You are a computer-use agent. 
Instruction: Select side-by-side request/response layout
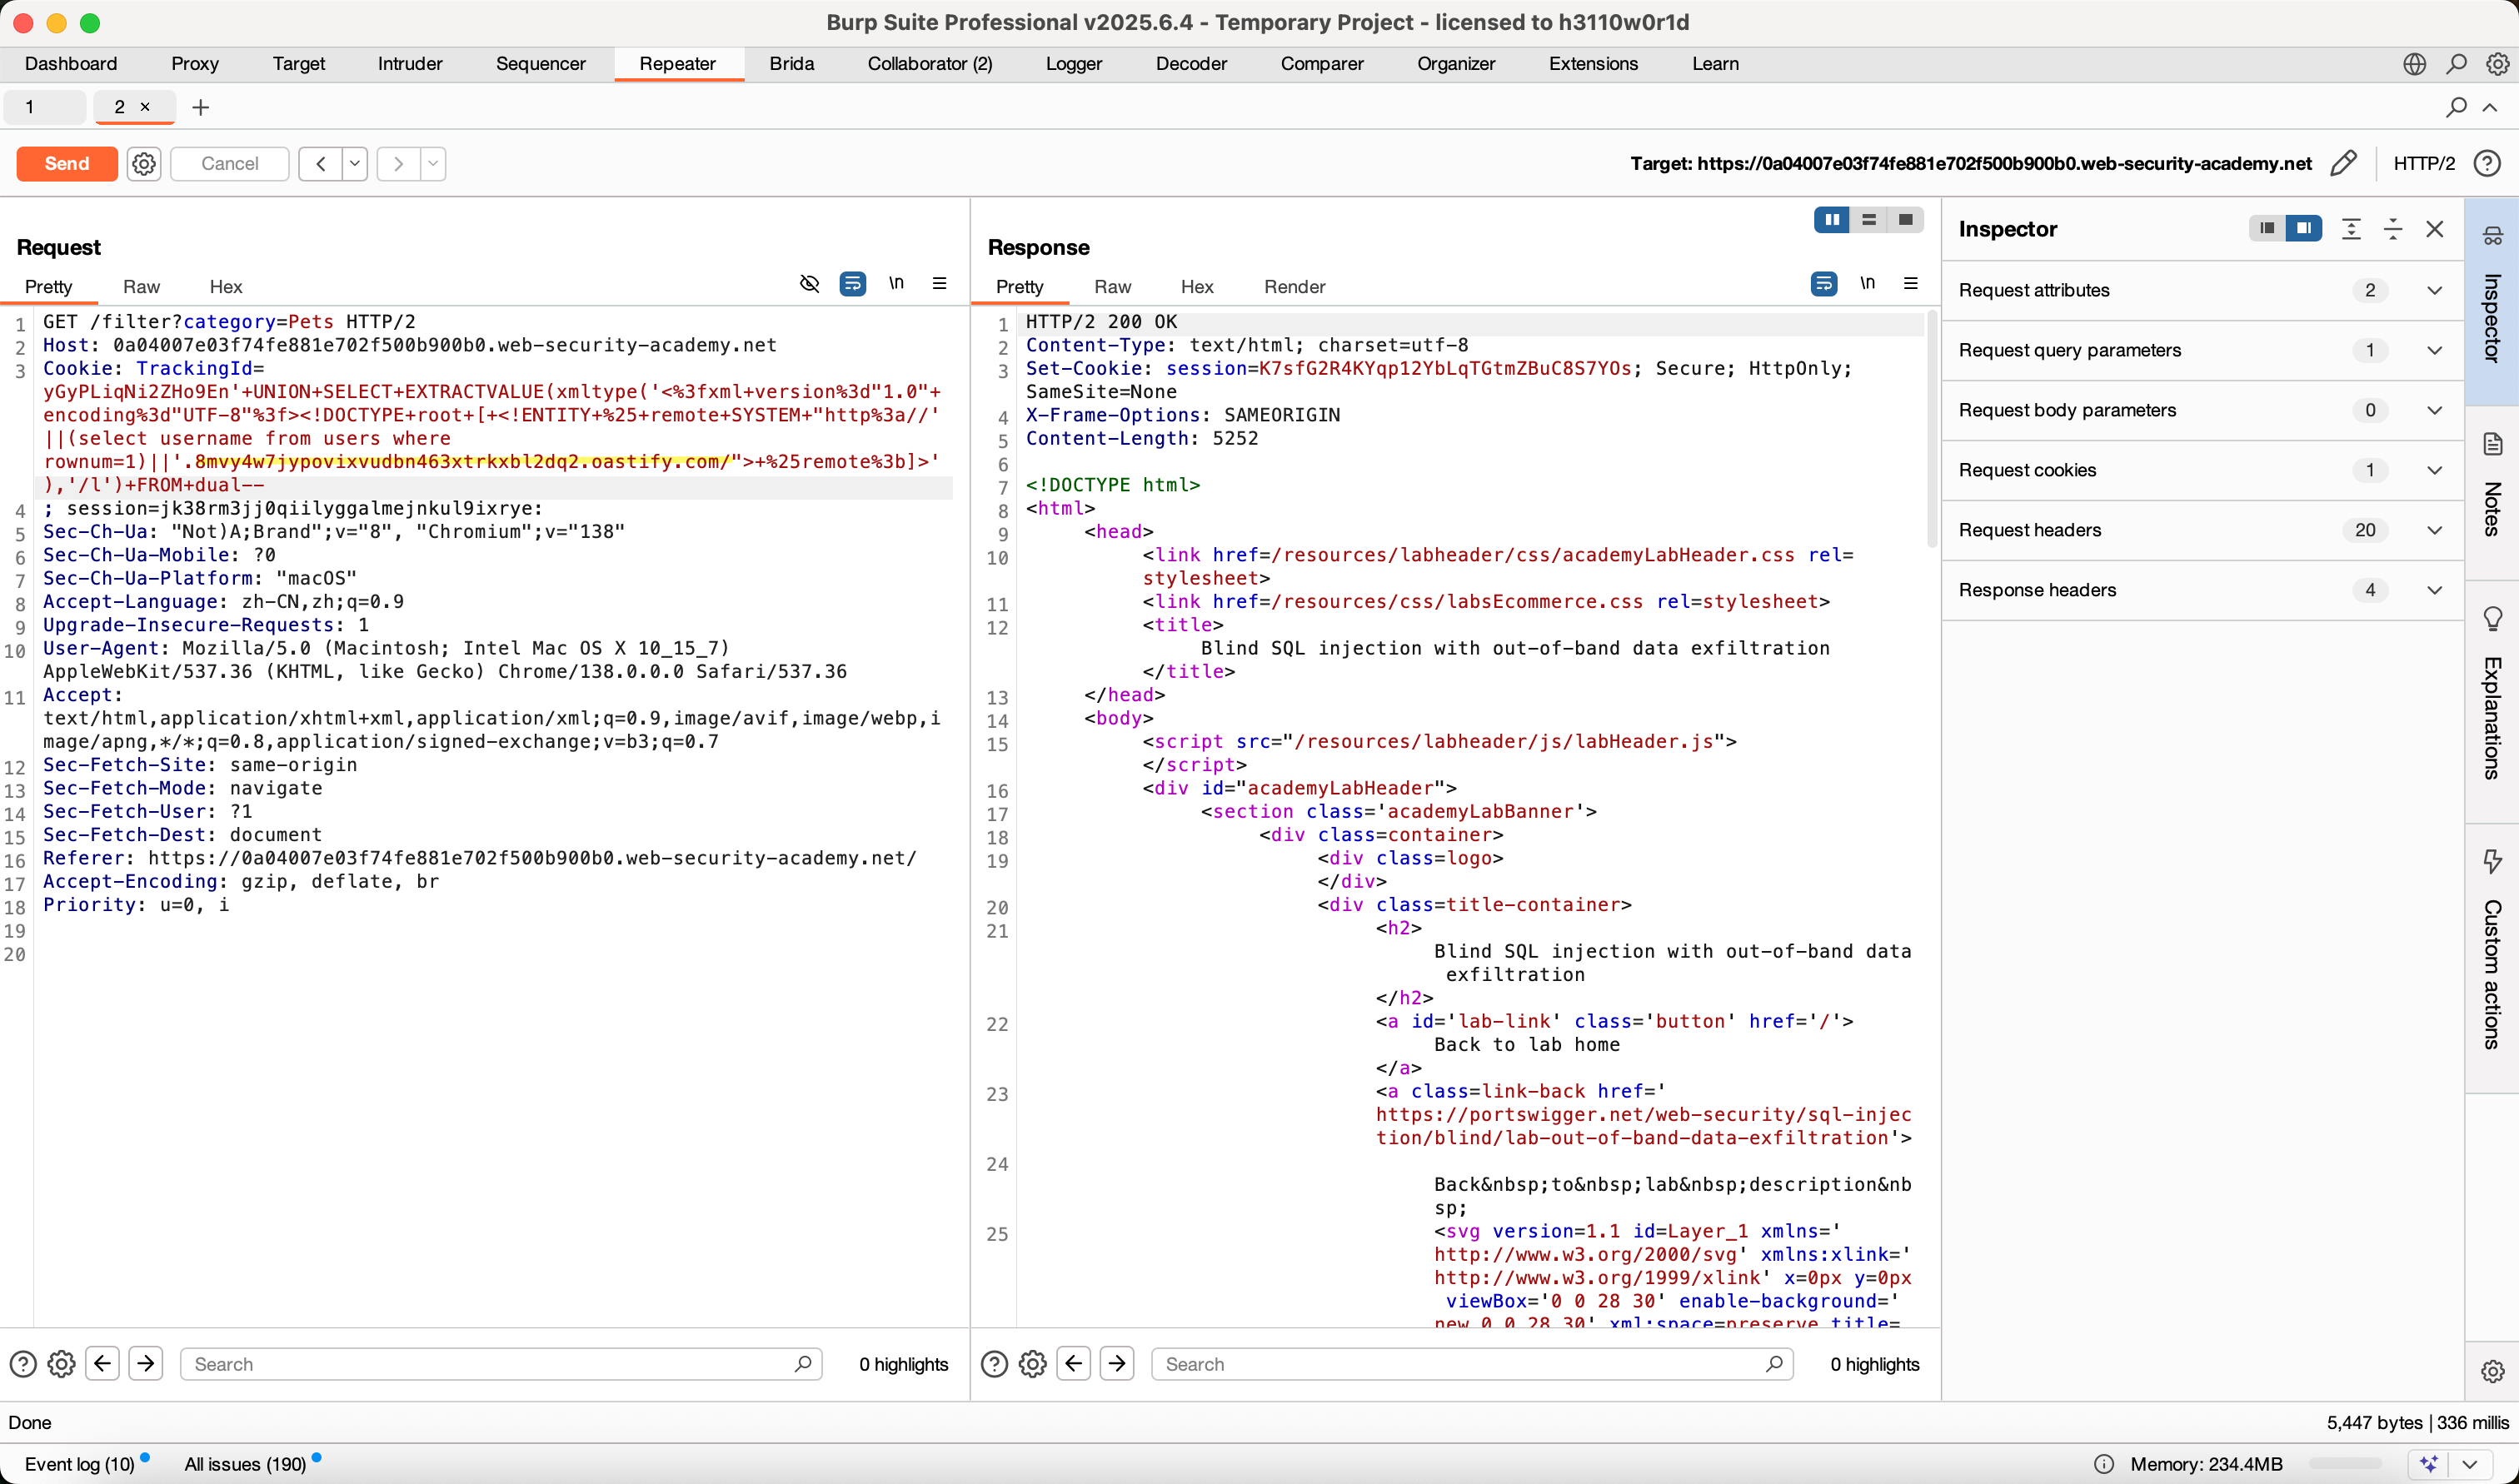coord(1832,219)
